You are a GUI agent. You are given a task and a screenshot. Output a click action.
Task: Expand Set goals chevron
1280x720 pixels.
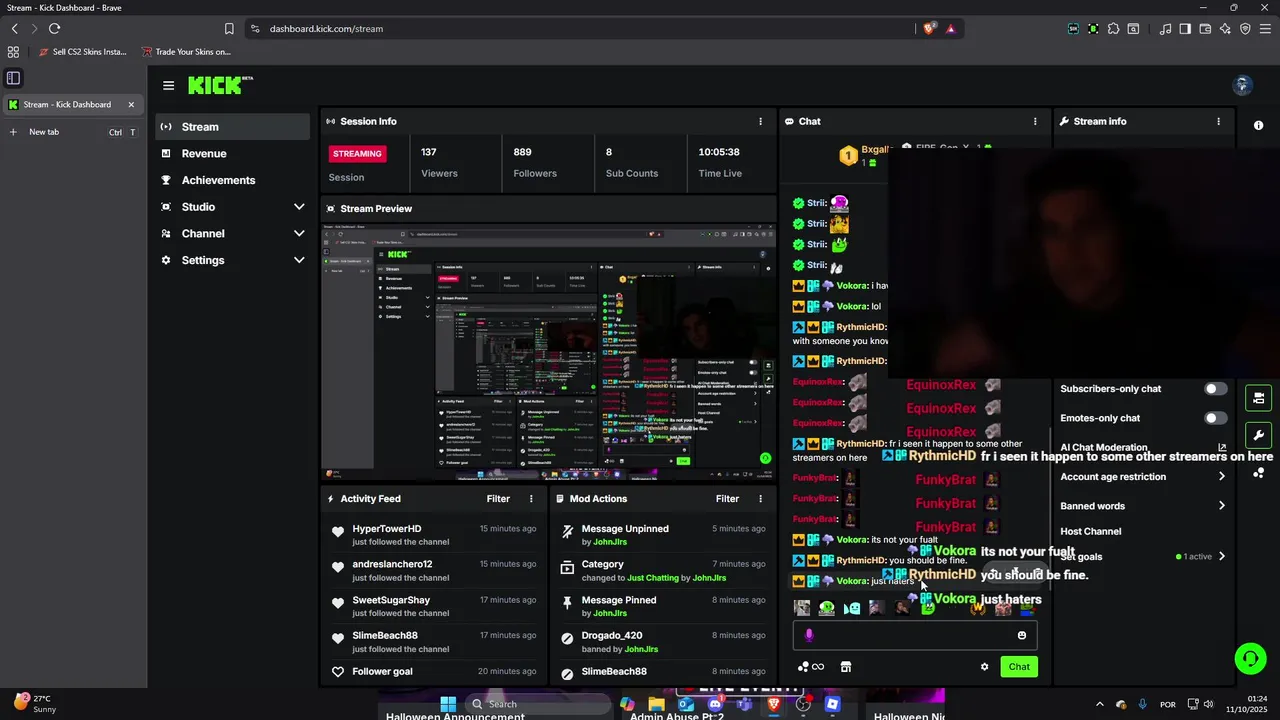click(x=1221, y=556)
